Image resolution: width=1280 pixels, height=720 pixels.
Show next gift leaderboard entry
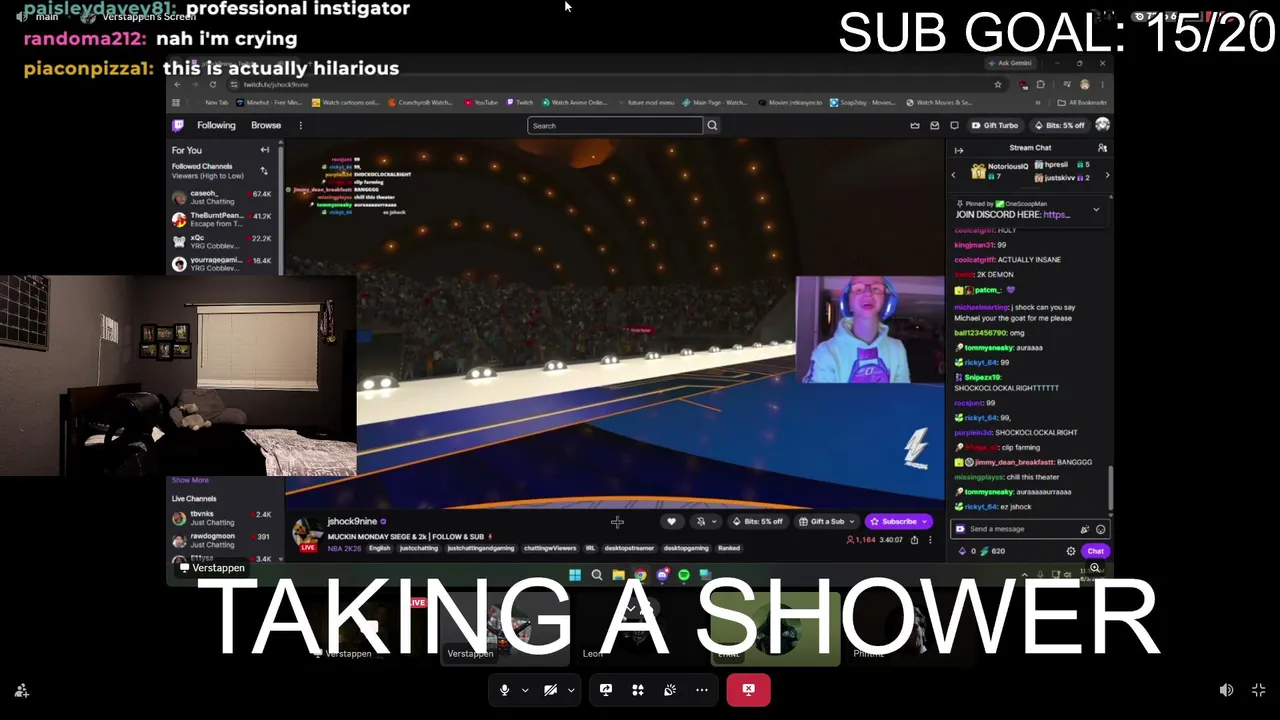(x=1107, y=175)
